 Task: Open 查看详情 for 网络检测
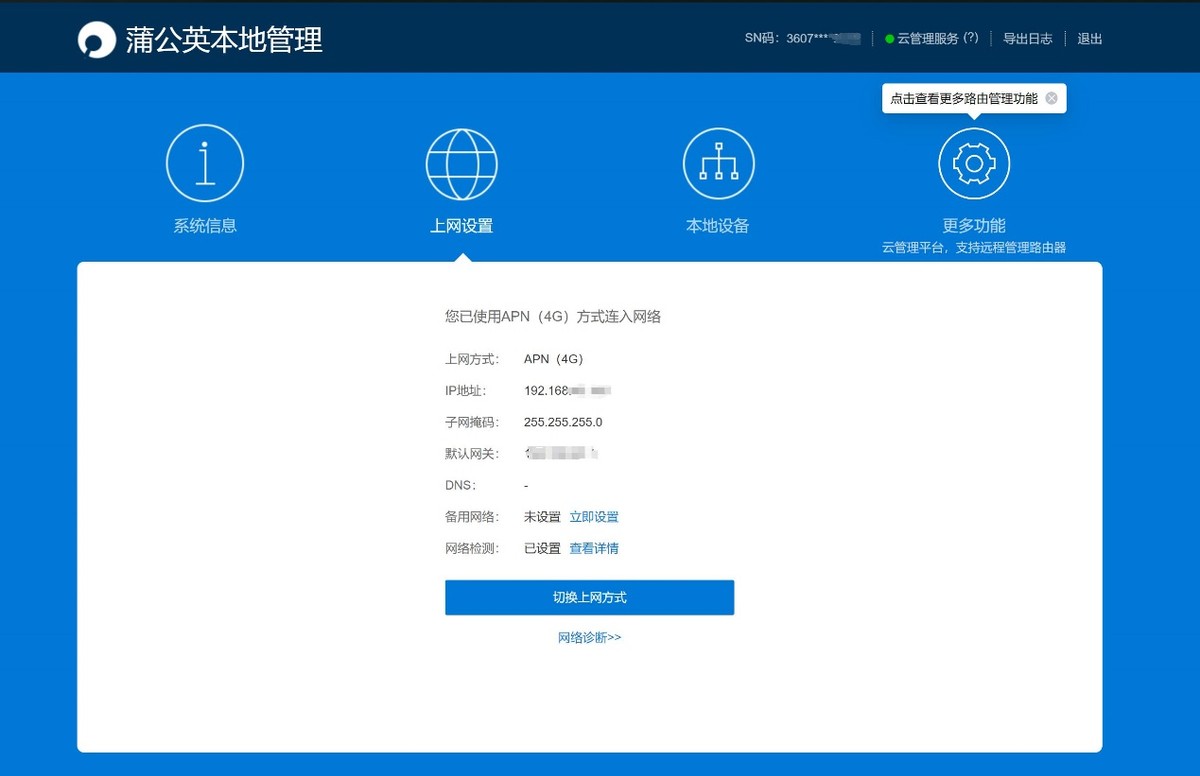tap(594, 548)
